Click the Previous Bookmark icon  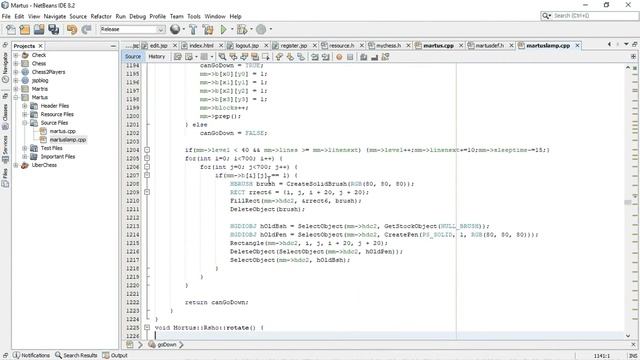[x=279, y=57]
